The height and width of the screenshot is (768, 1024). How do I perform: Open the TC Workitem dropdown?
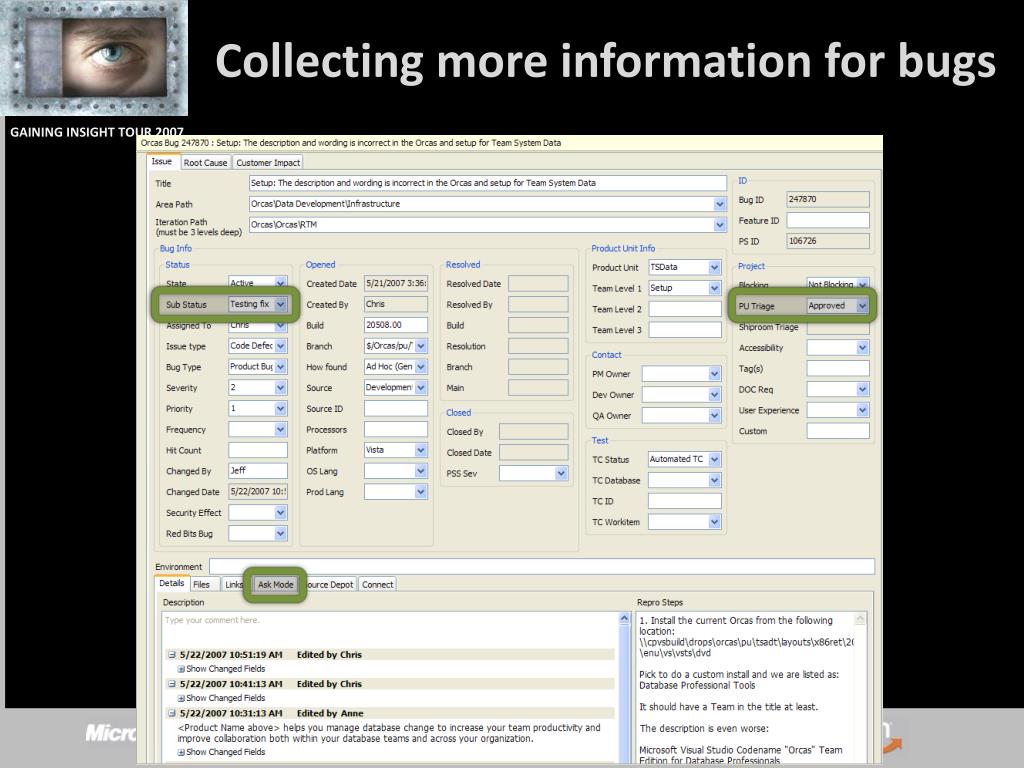(714, 522)
